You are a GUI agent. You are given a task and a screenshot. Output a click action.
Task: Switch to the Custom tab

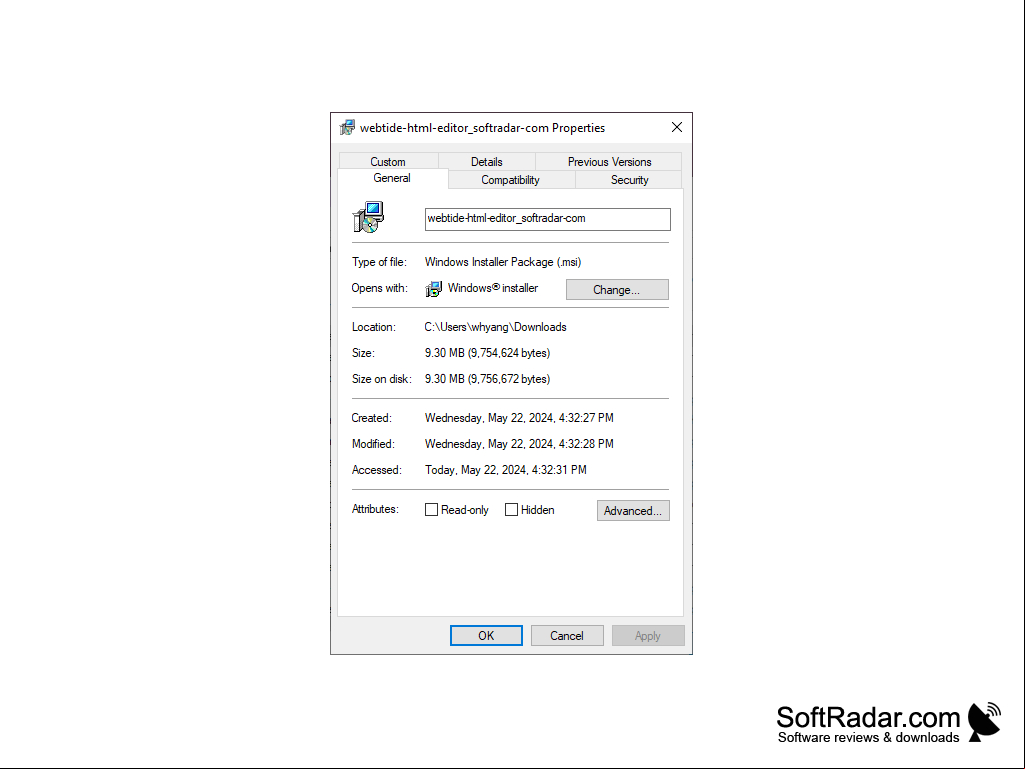[x=388, y=161]
